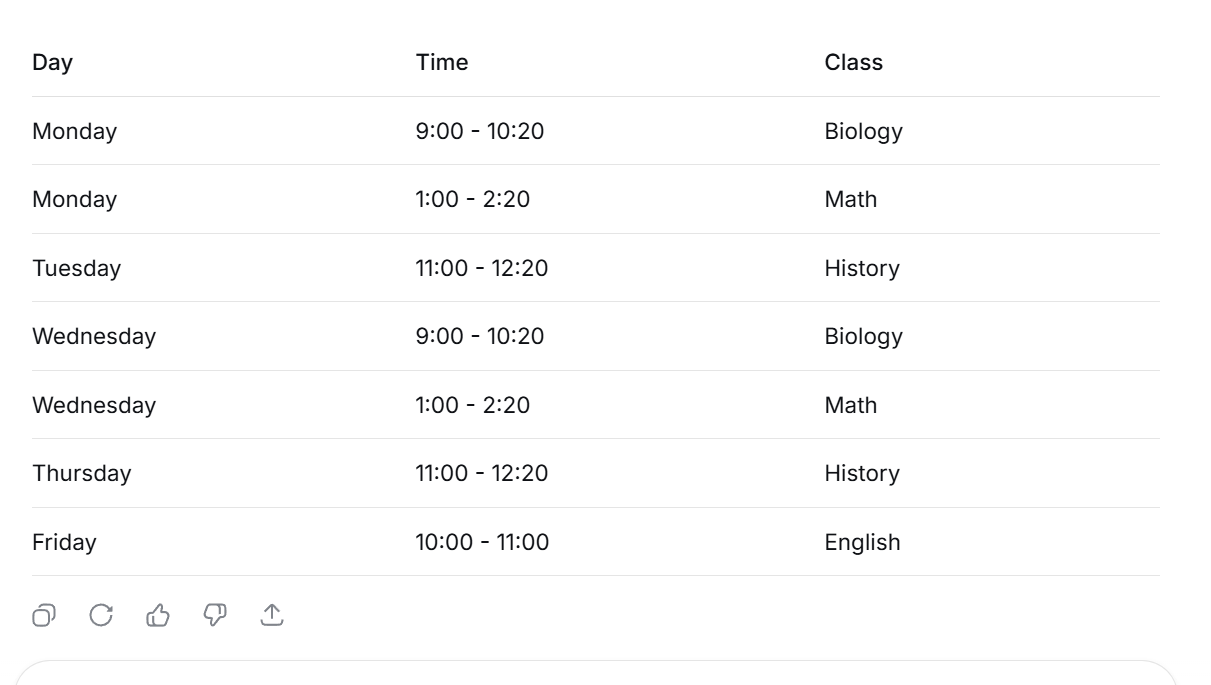
Task: Click Wednesday's "9:00 - 10:20" time cell
Action: pyautogui.click(x=480, y=336)
